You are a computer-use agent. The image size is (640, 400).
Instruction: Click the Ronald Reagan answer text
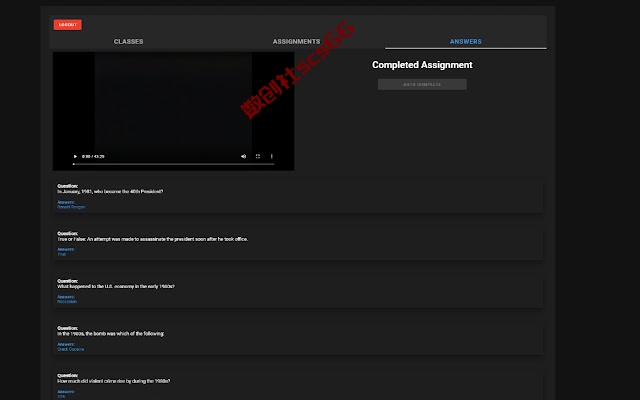71,207
